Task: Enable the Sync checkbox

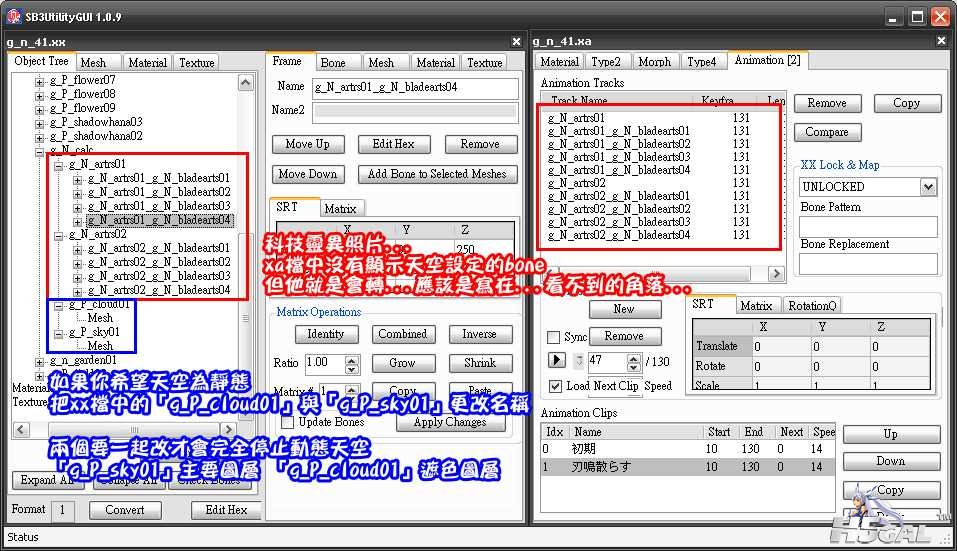Action: [x=554, y=337]
